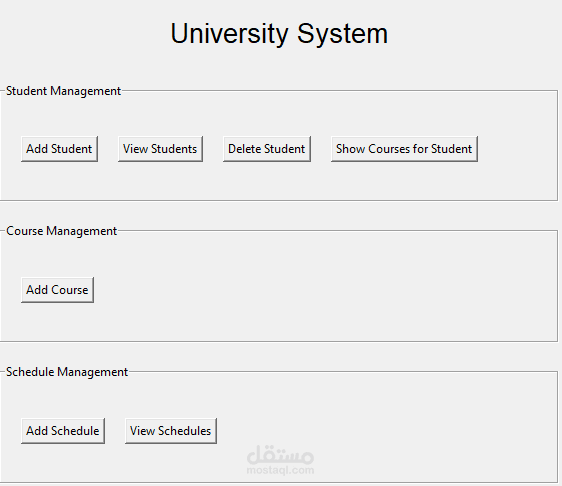Click the Add Course button

click(x=57, y=290)
